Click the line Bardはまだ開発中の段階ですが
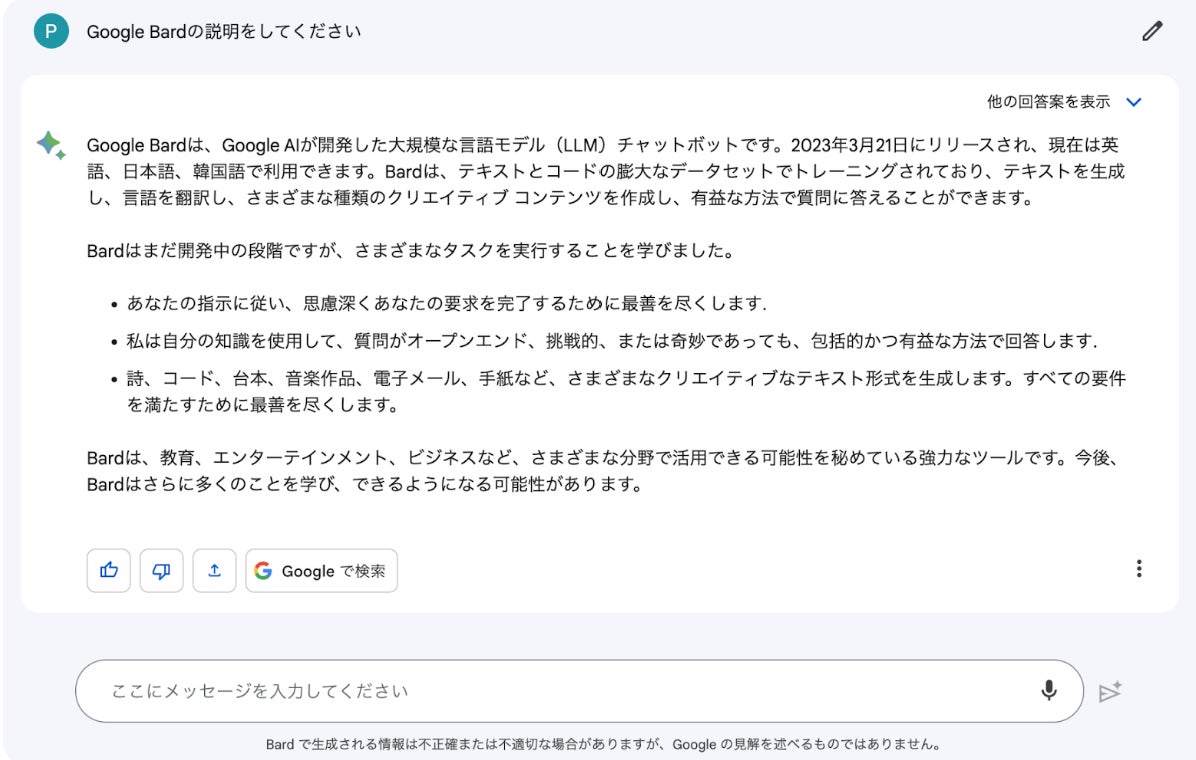 tap(411, 250)
